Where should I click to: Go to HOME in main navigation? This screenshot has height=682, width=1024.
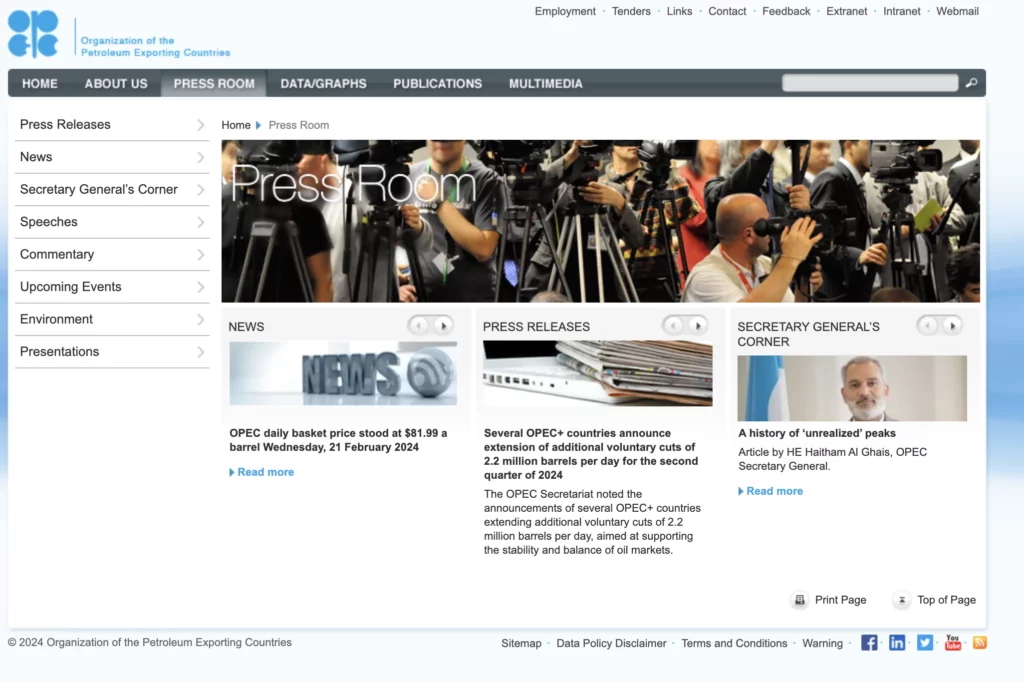click(40, 84)
